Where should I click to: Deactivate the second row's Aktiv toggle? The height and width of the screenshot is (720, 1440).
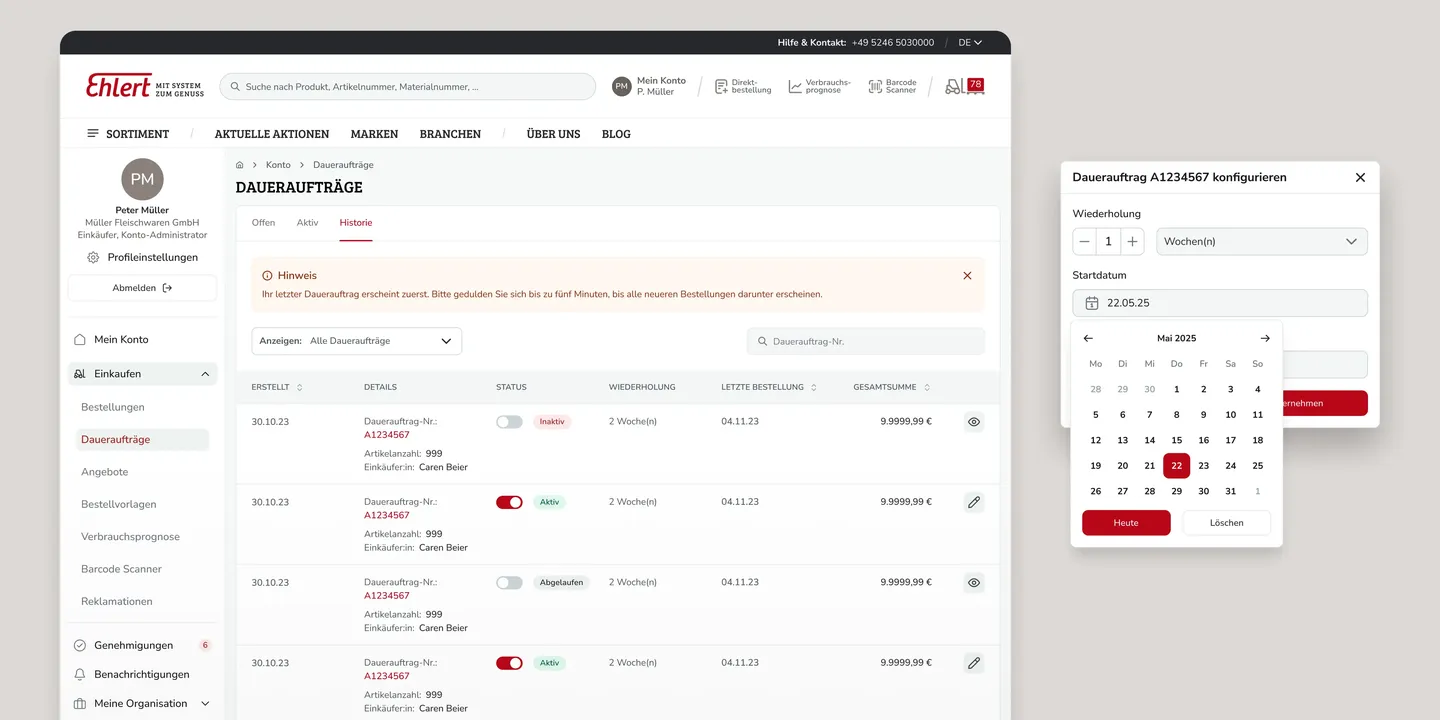coord(509,501)
